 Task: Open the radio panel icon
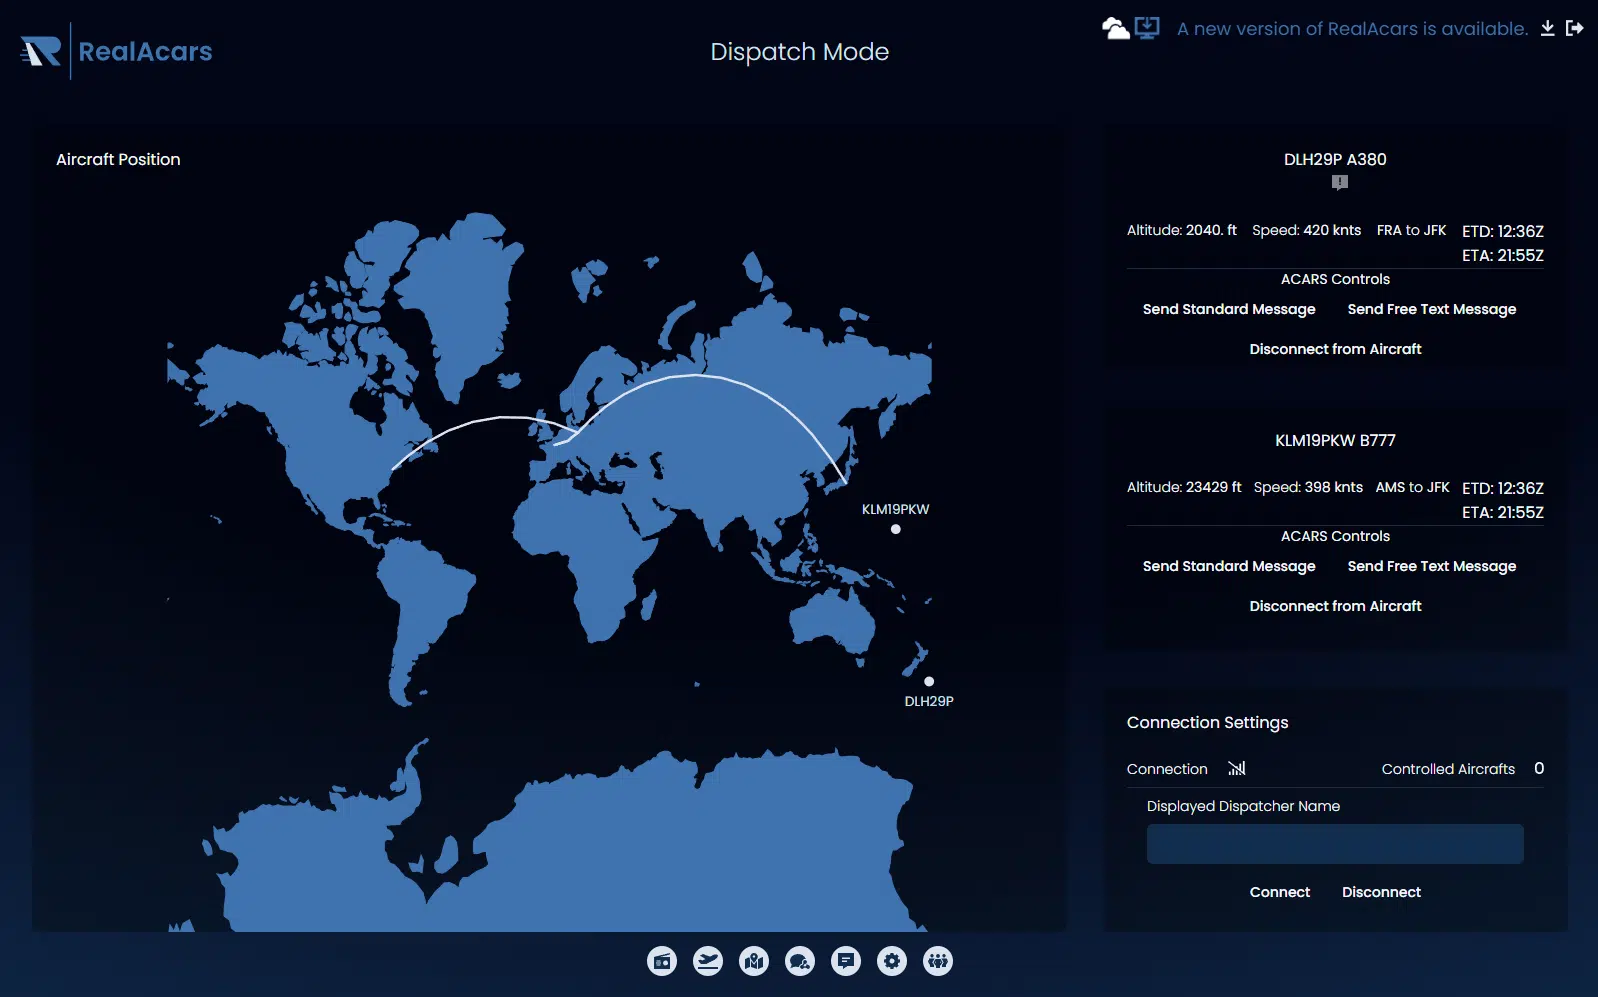(x=662, y=962)
